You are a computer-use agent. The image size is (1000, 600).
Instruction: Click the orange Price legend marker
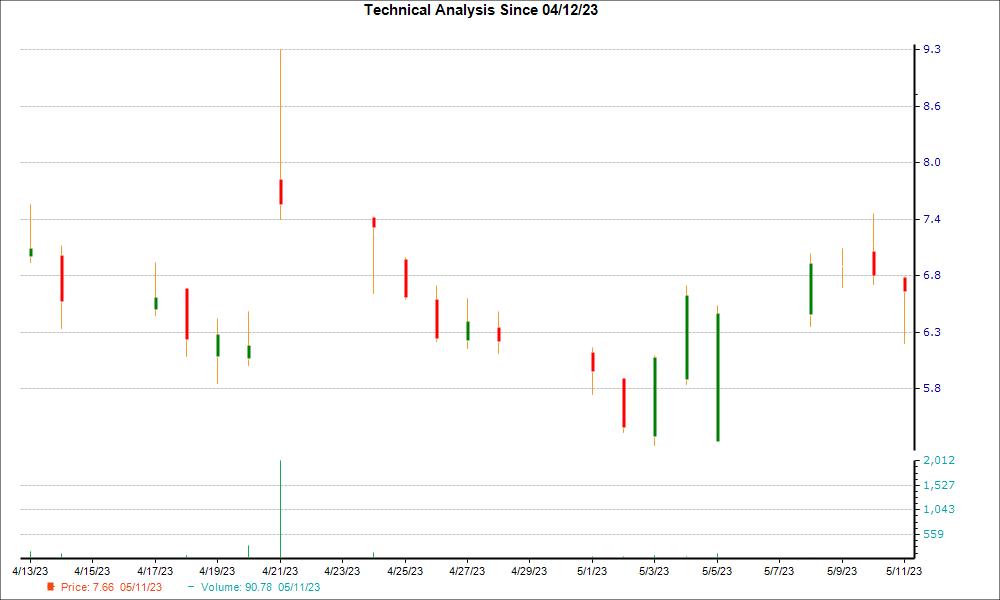[51, 587]
